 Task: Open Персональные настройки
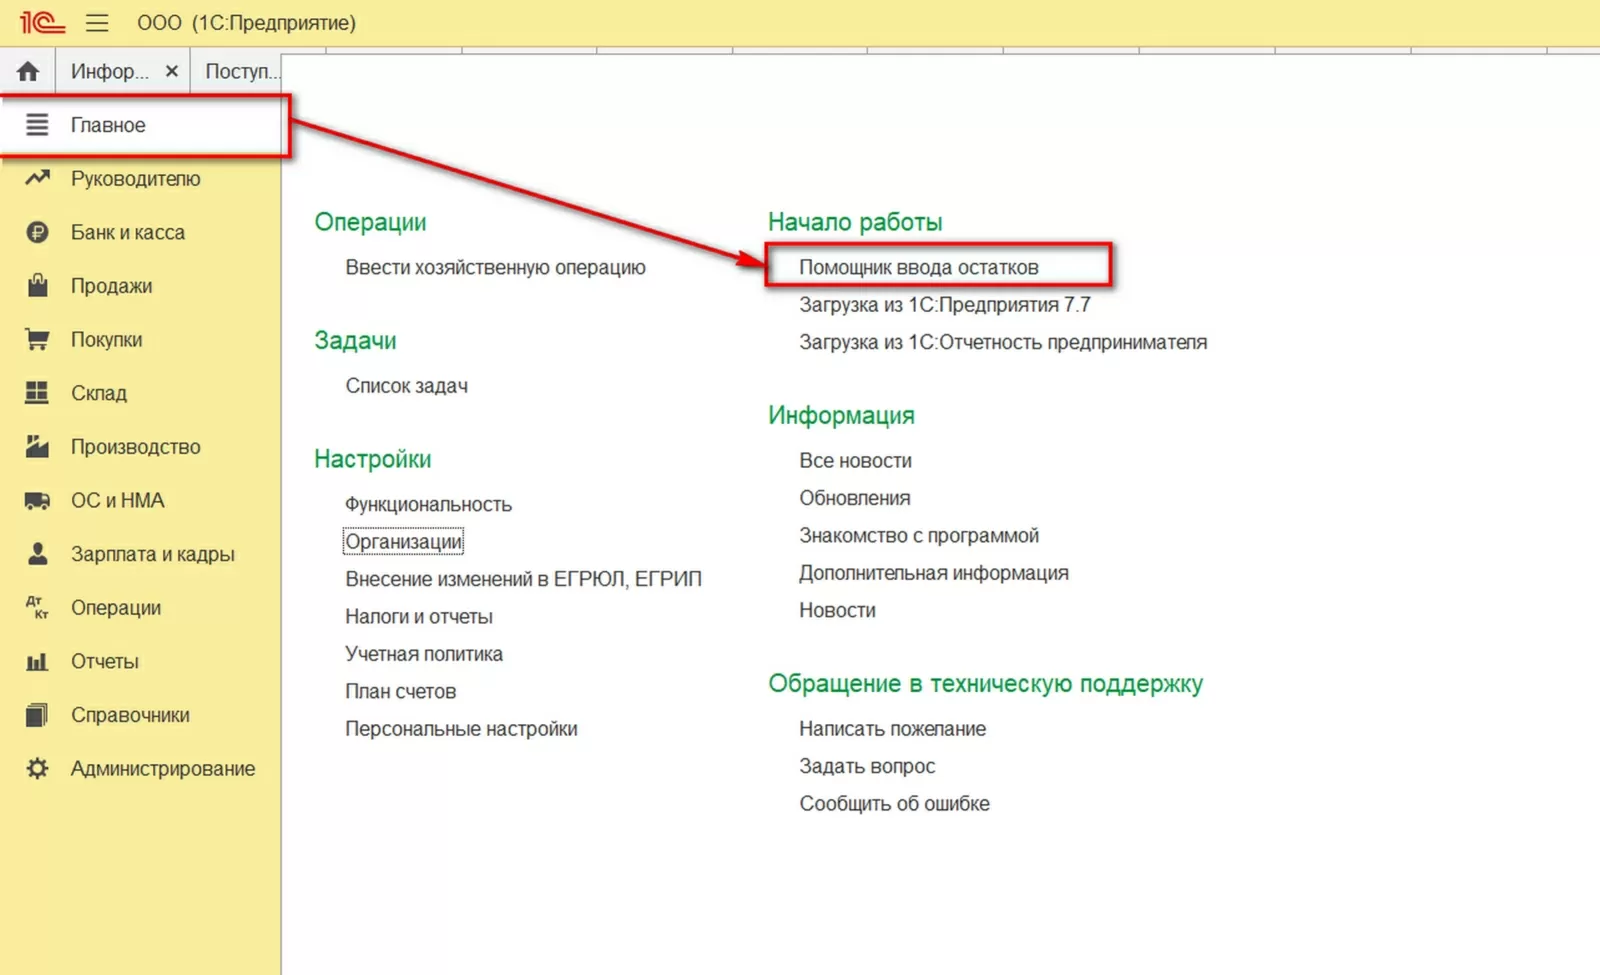pyautogui.click(x=461, y=729)
